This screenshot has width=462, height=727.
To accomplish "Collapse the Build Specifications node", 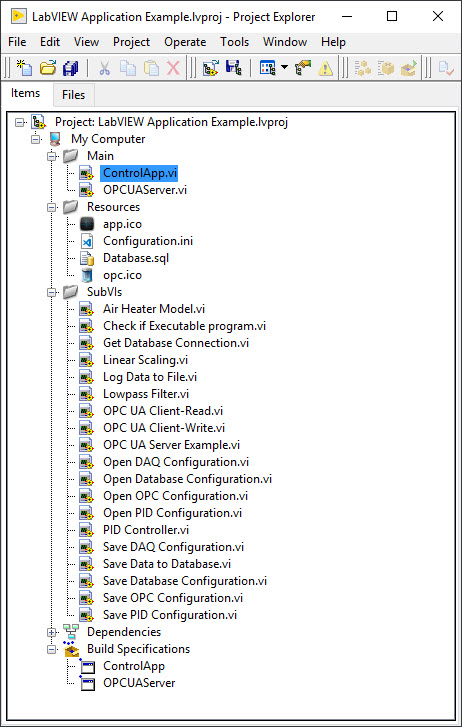I will (52, 649).
